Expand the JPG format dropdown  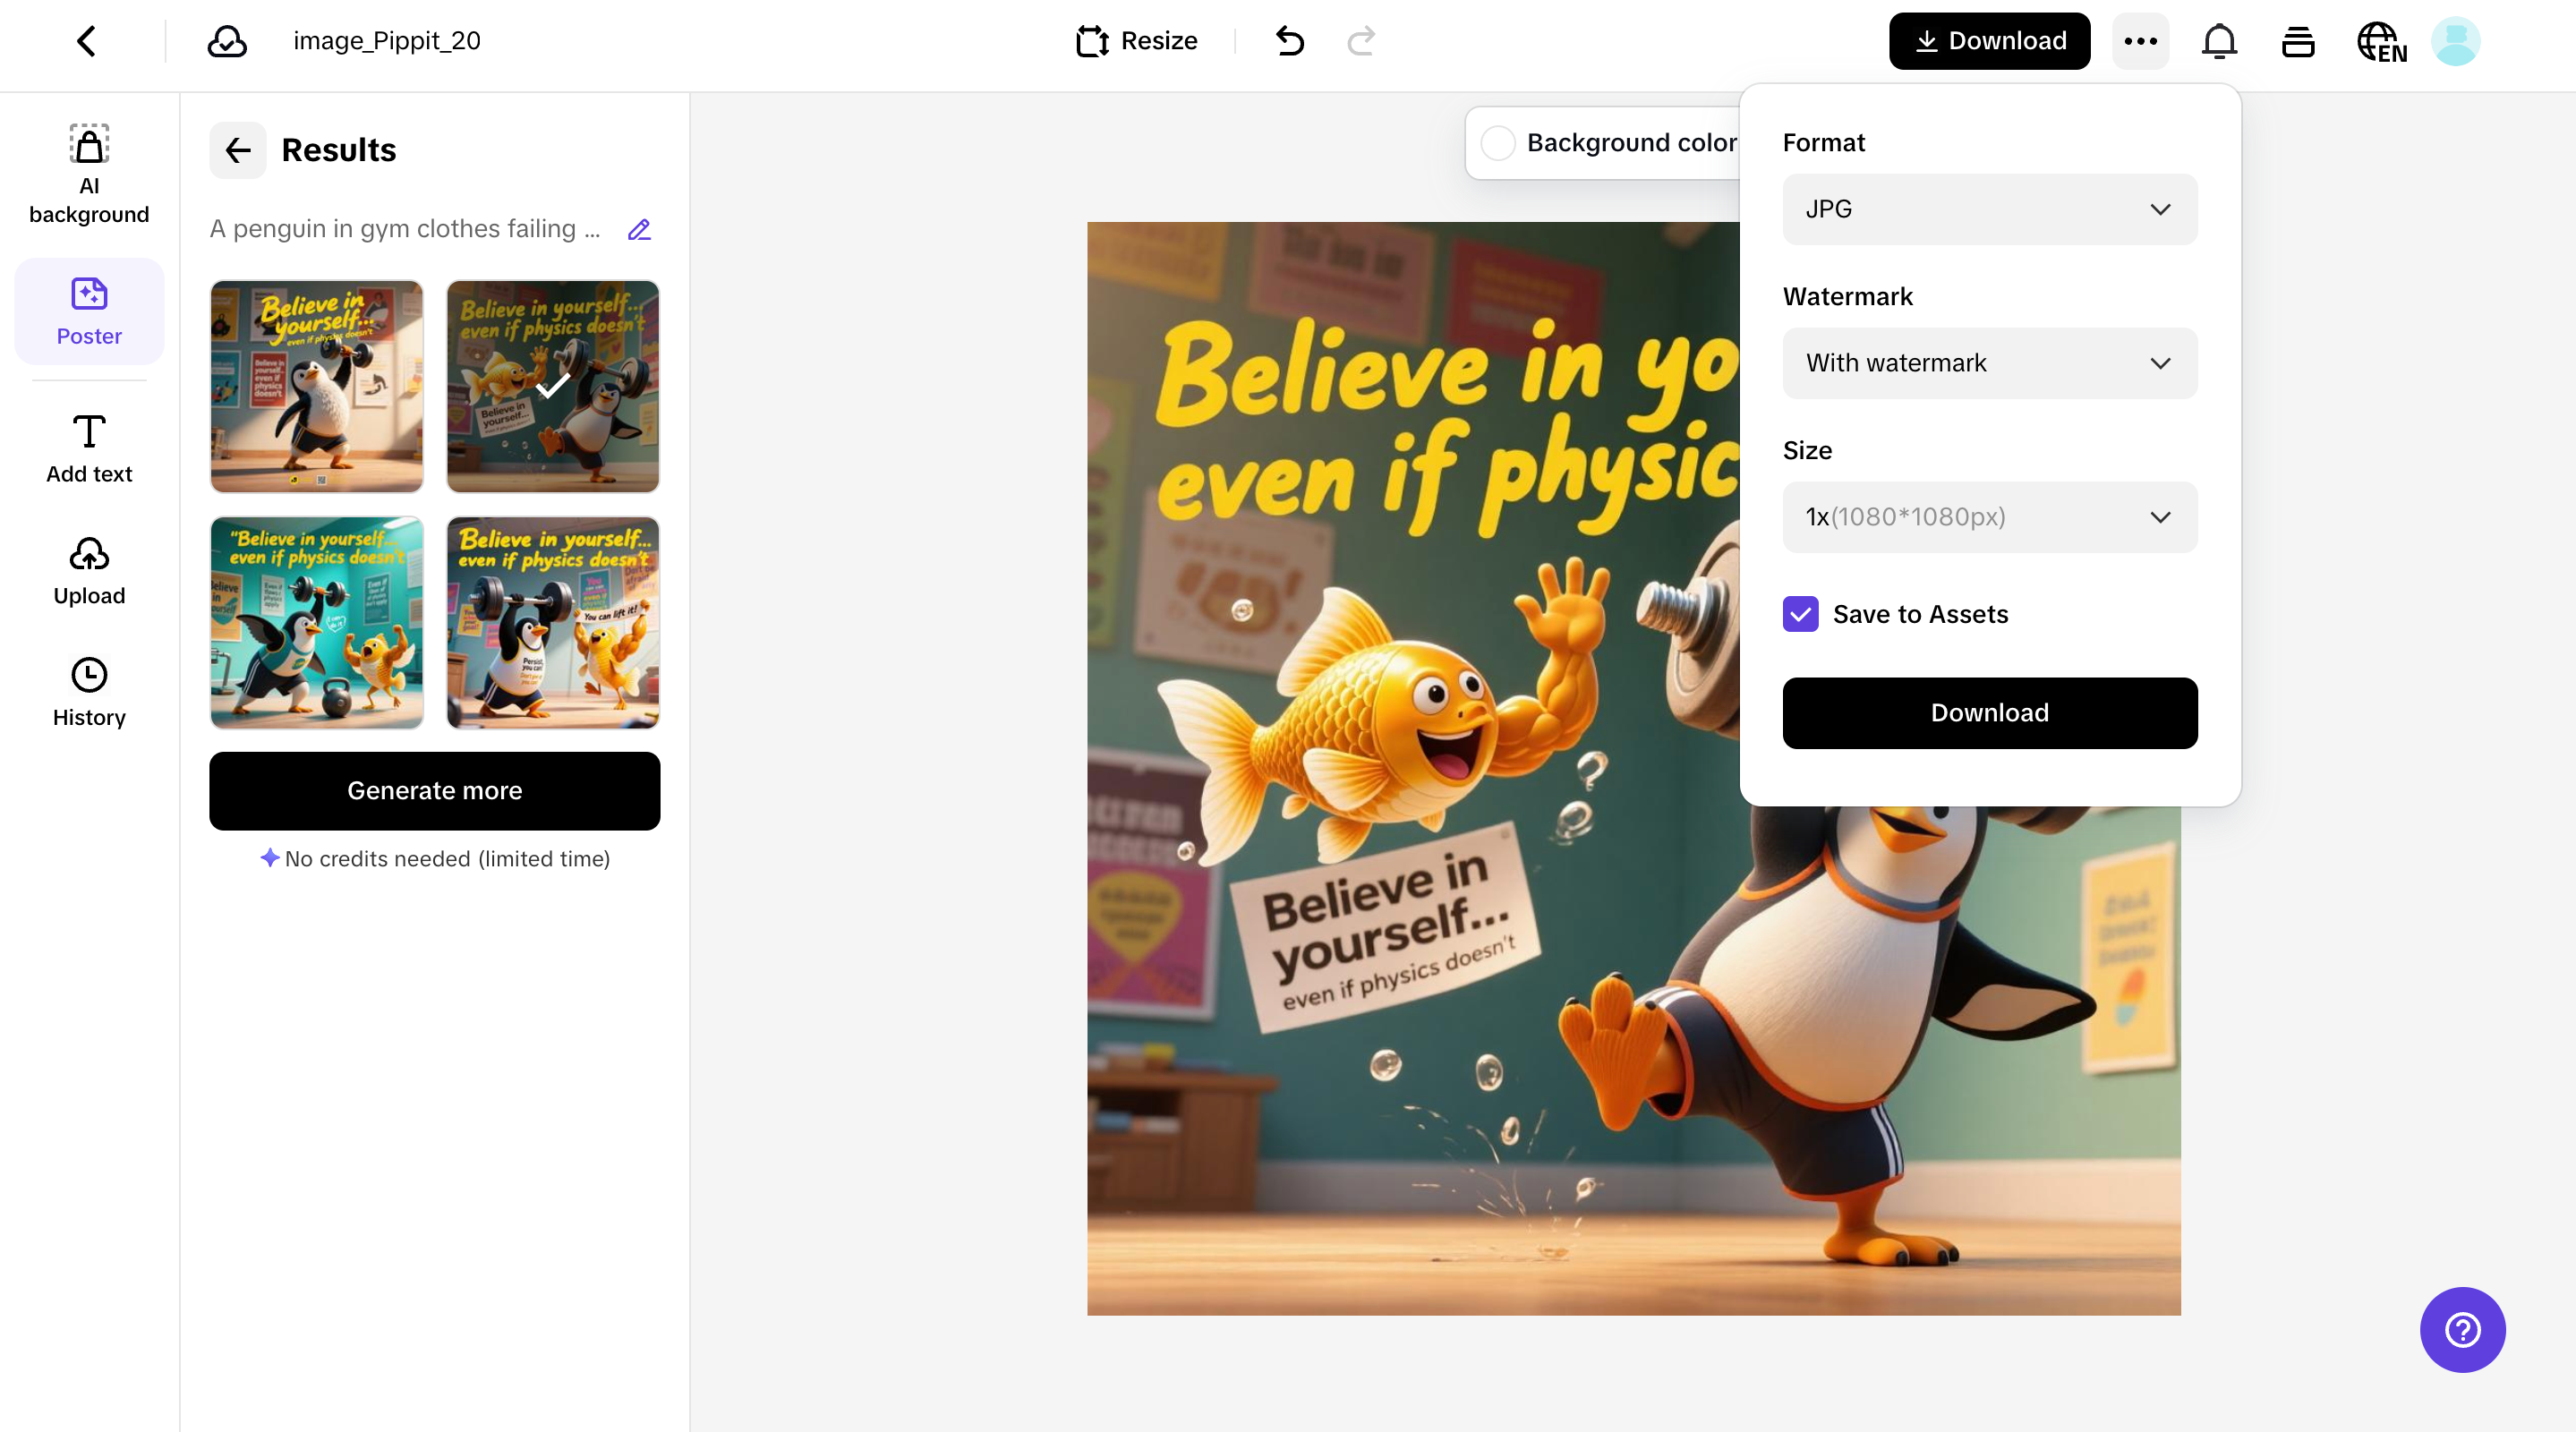point(1989,209)
